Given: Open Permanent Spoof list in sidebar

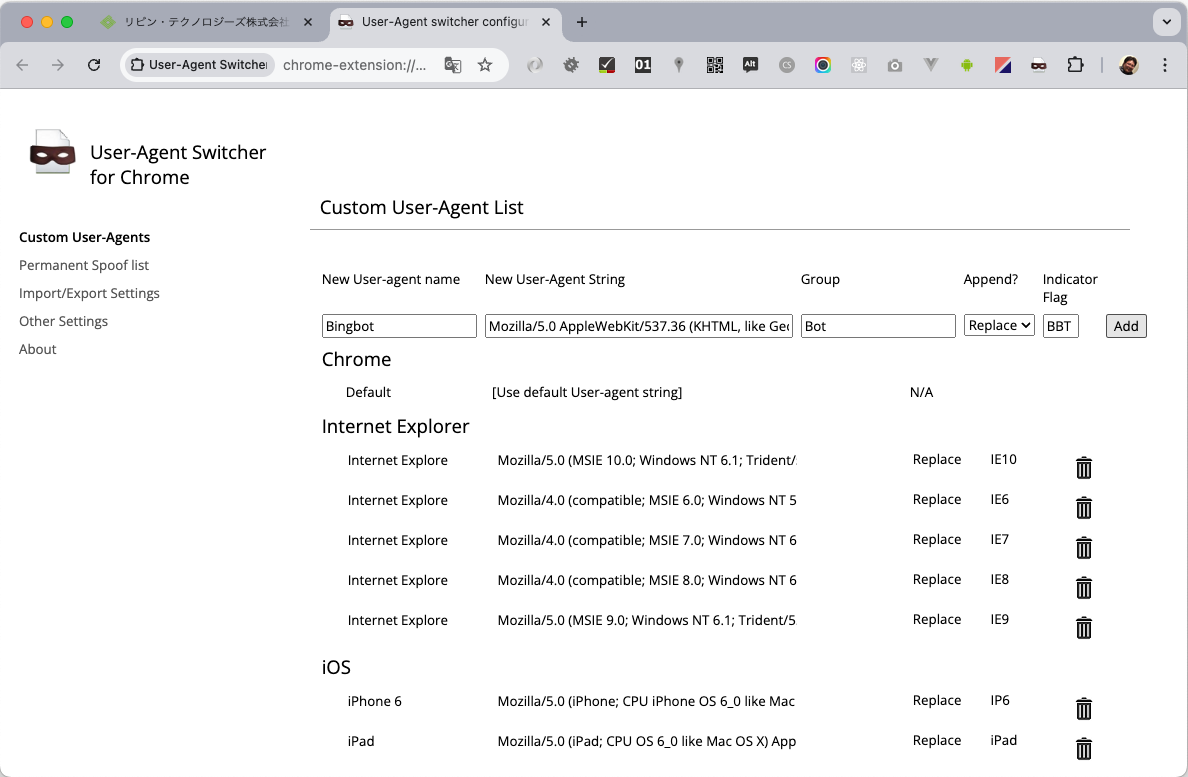Looking at the screenshot, I should click(84, 265).
